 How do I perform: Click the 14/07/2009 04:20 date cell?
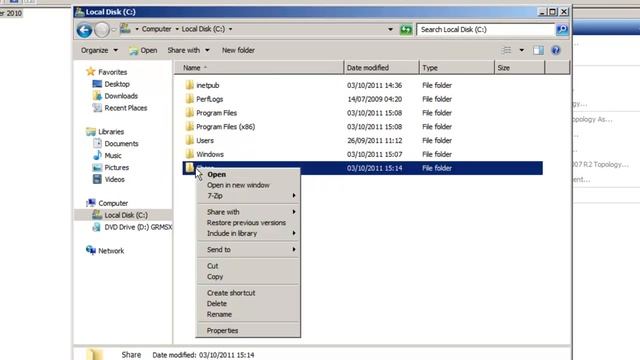pos(375,99)
